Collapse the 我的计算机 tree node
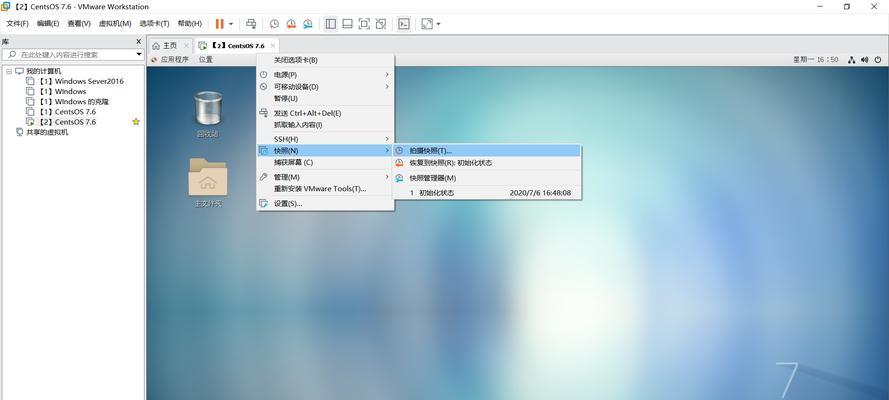The image size is (889, 400). click(x=9, y=71)
